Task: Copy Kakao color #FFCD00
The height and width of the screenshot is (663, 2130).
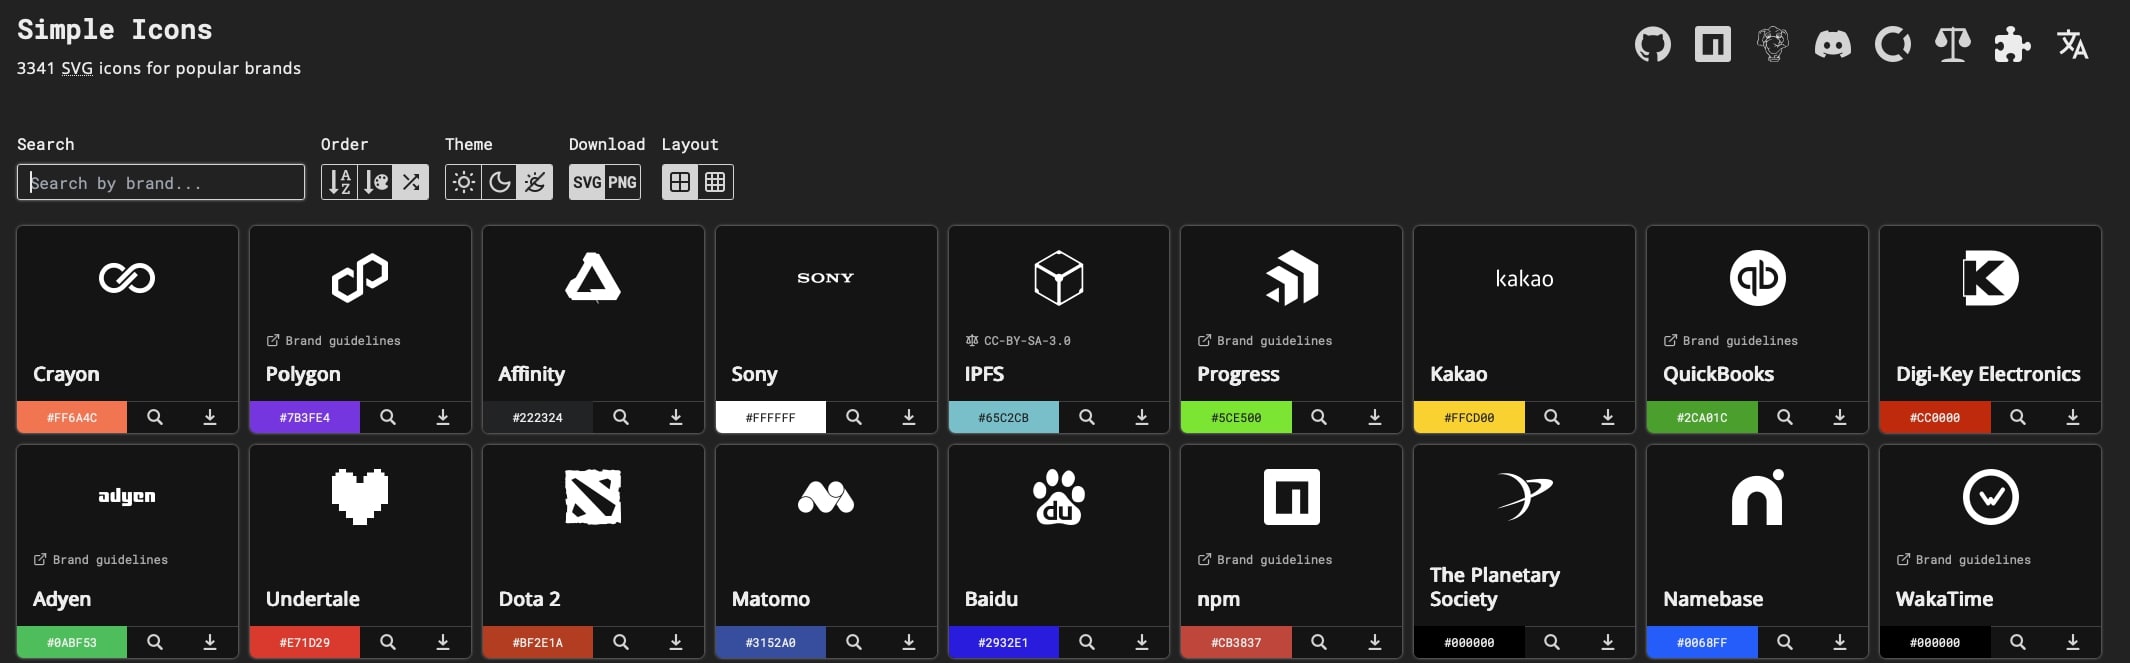Action: (x=1469, y=417)
